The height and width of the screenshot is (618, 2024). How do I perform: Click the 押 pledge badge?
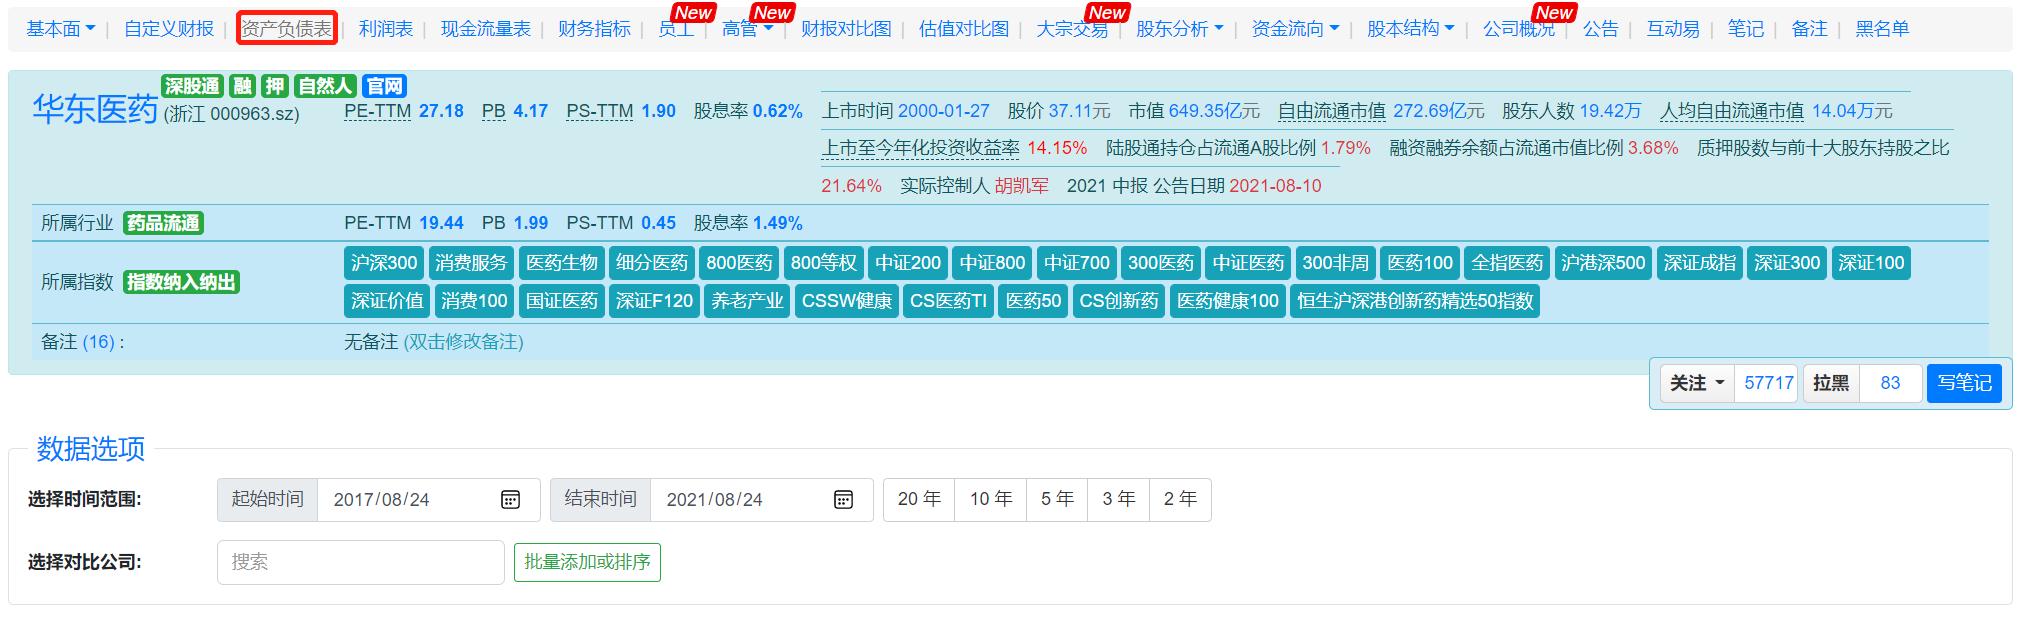click(x=275, y=86)
